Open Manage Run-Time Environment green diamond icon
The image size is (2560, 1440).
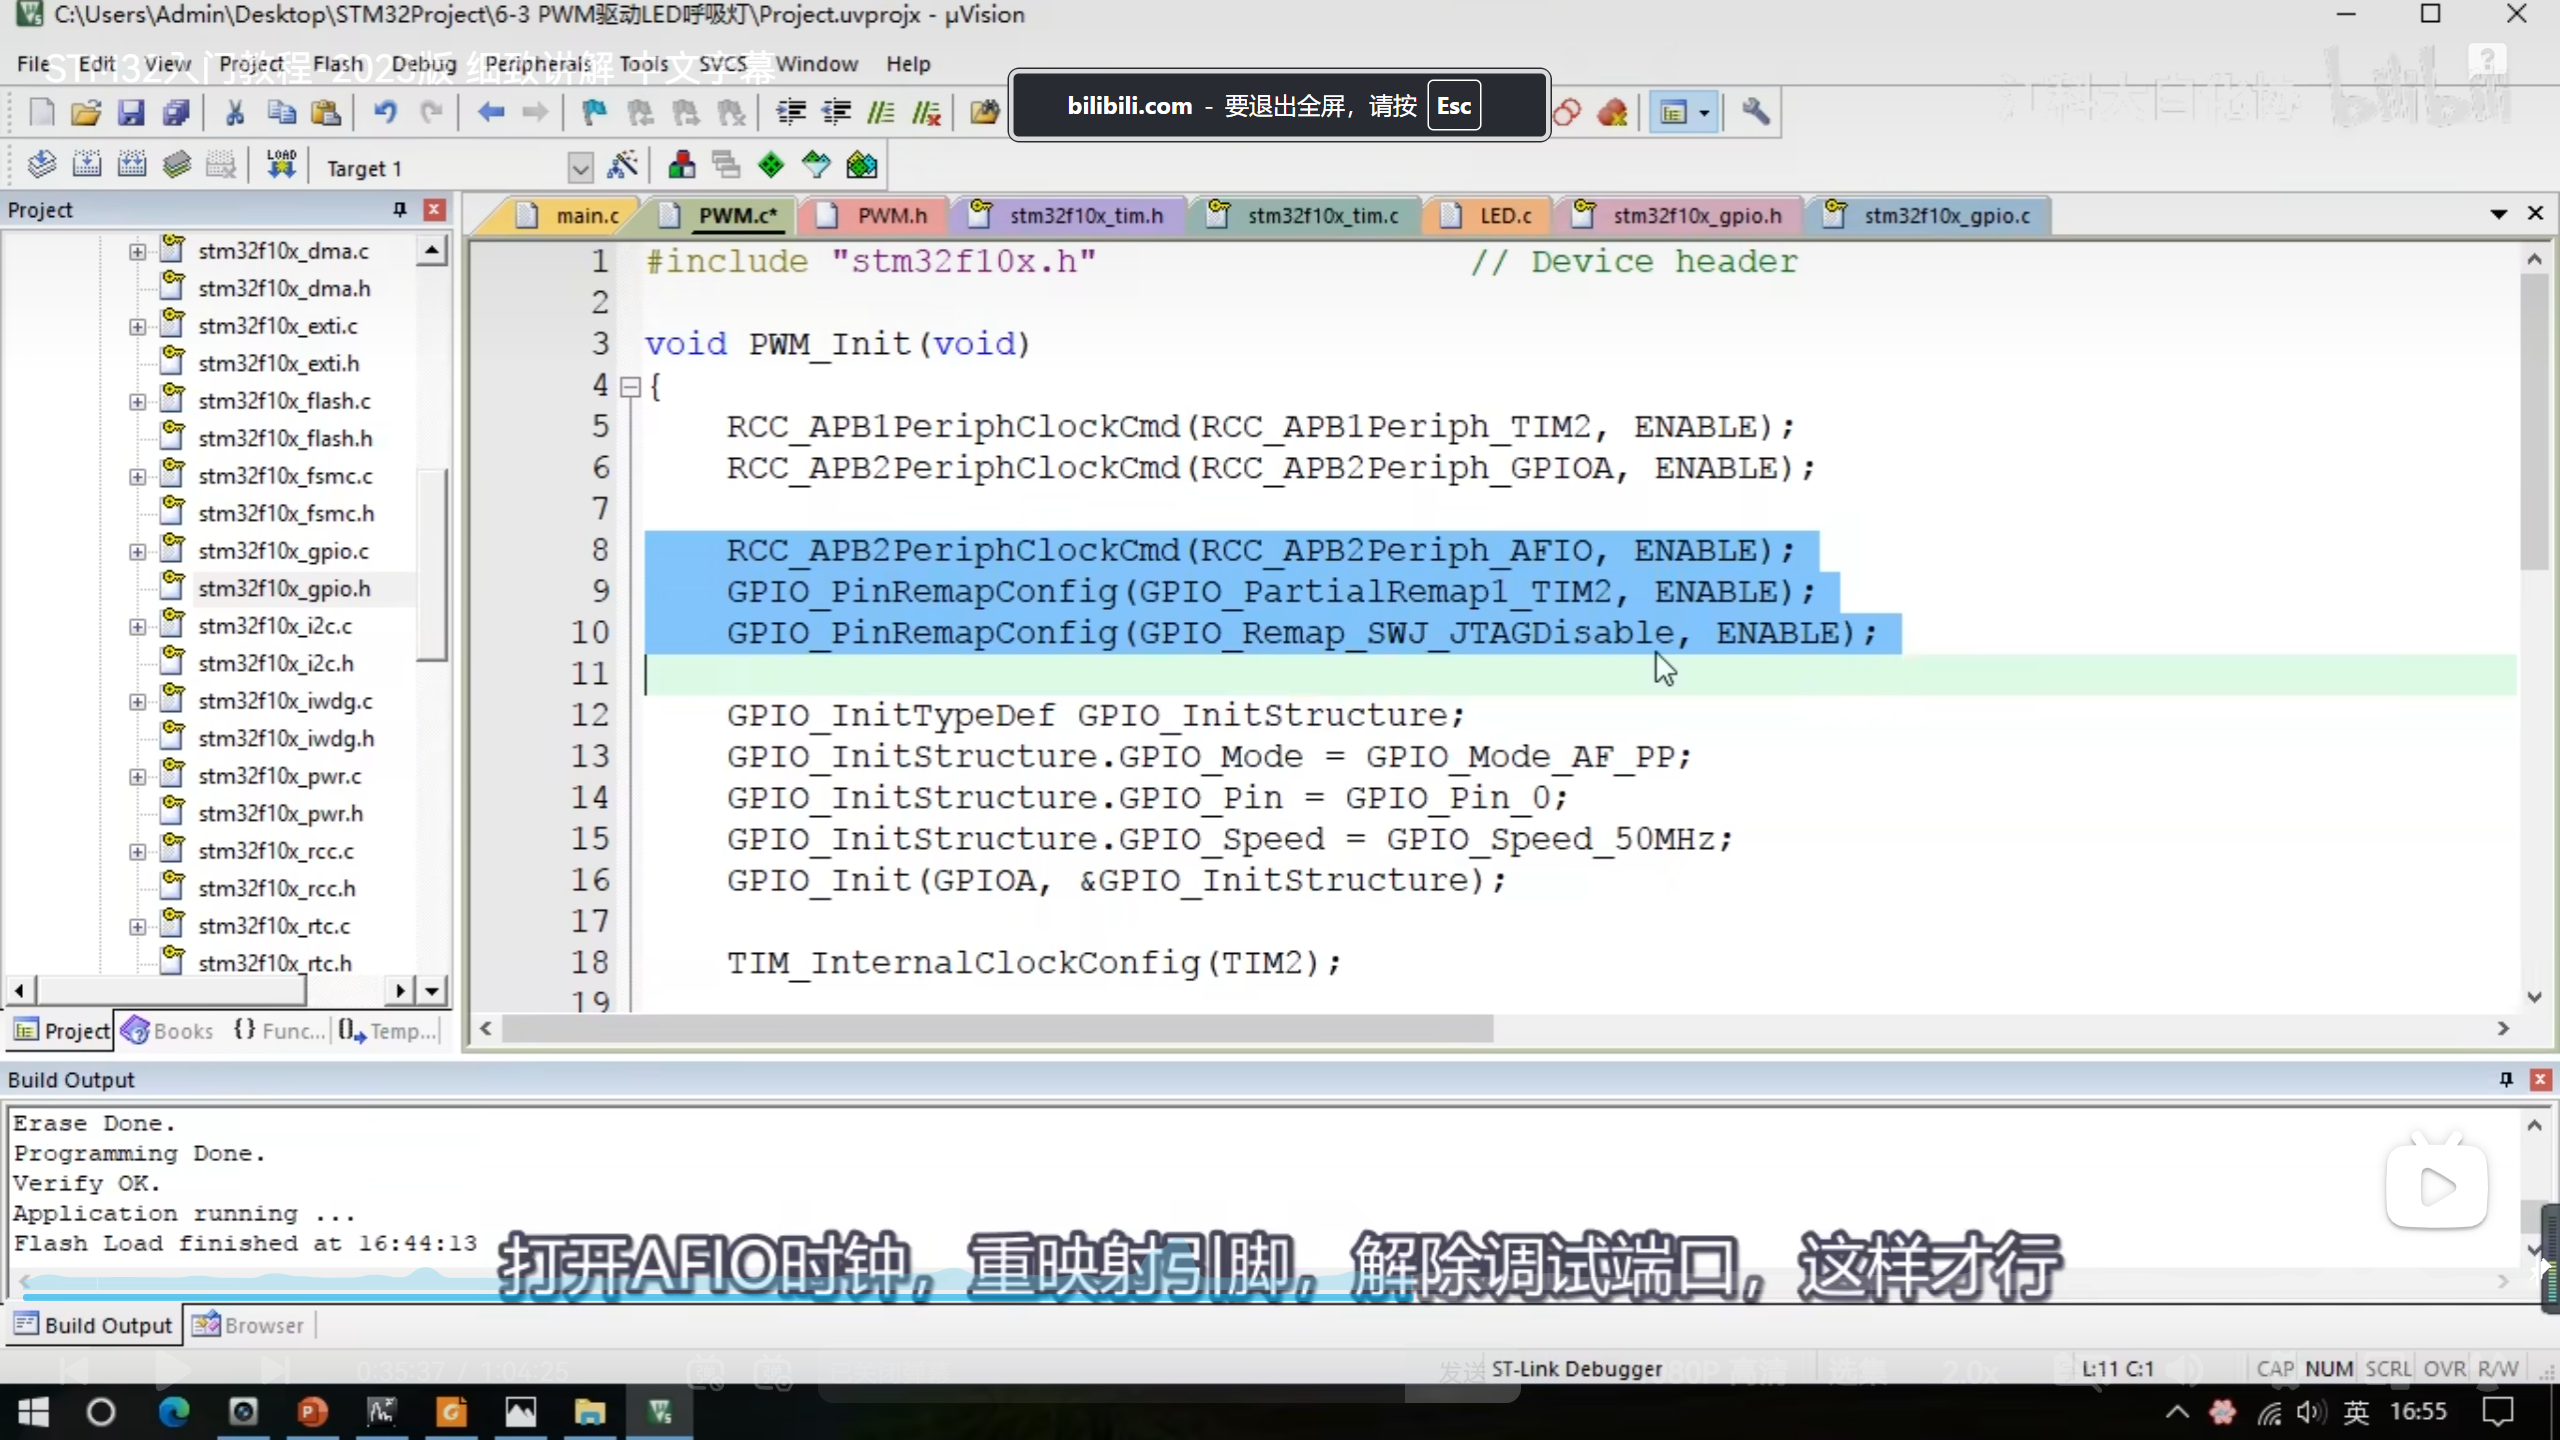pyautogui.click(x=771, y=165)
